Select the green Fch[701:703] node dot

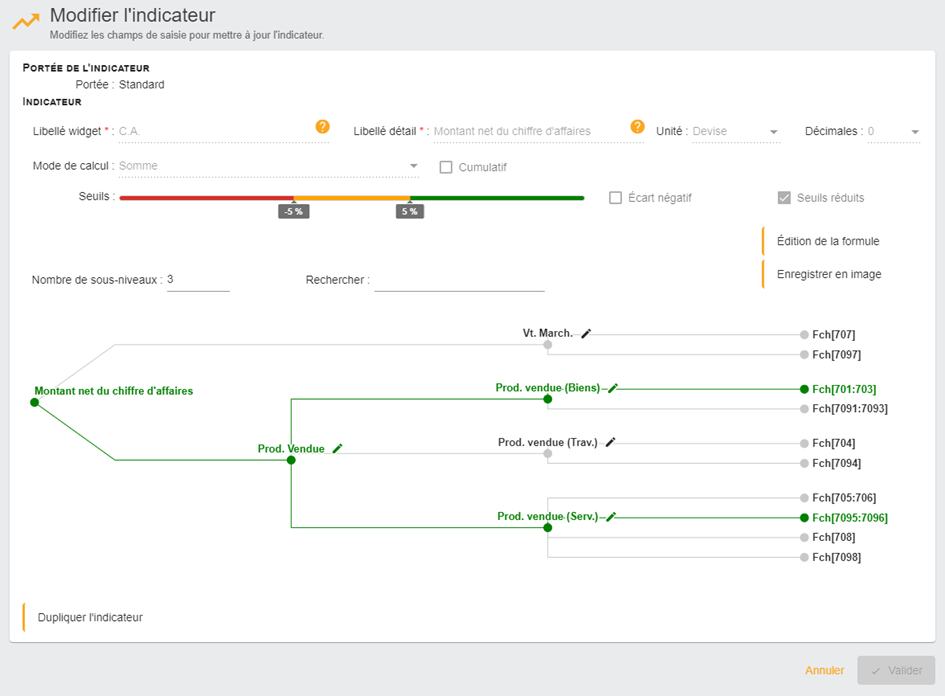coord(804,389)
